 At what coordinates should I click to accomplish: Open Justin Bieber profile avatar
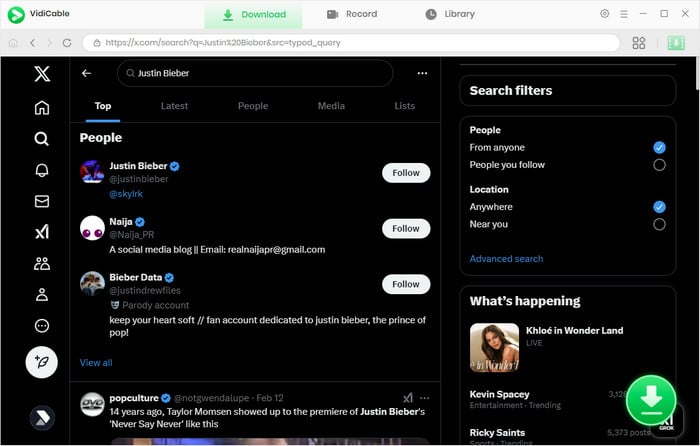(x=92, y=172)
